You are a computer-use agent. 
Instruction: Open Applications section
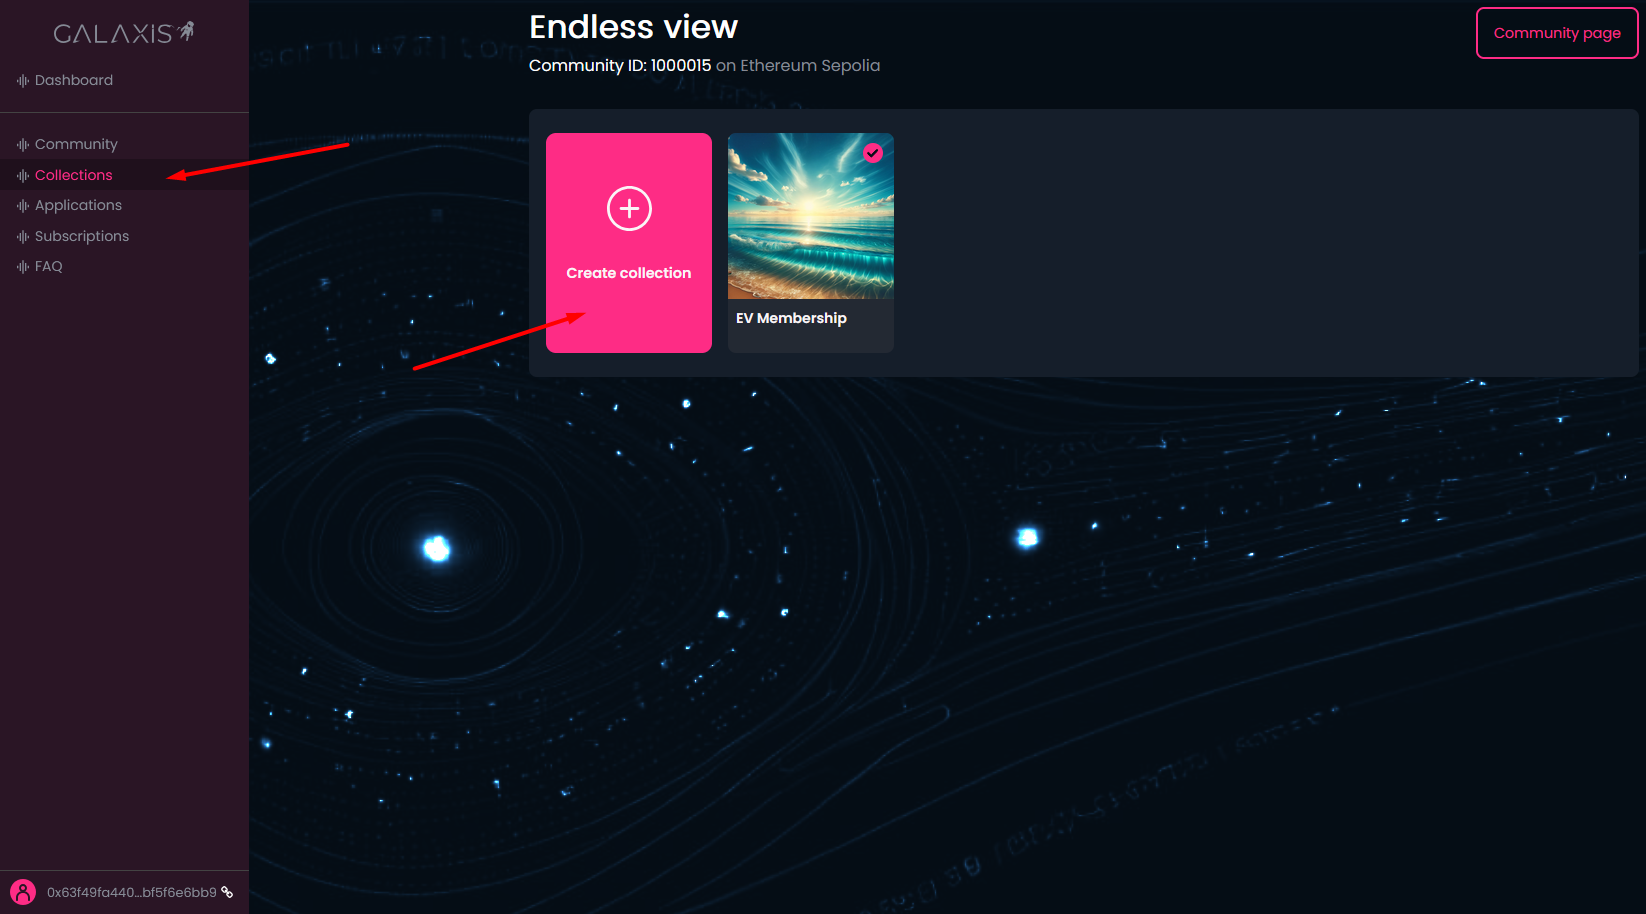[78, 205]
